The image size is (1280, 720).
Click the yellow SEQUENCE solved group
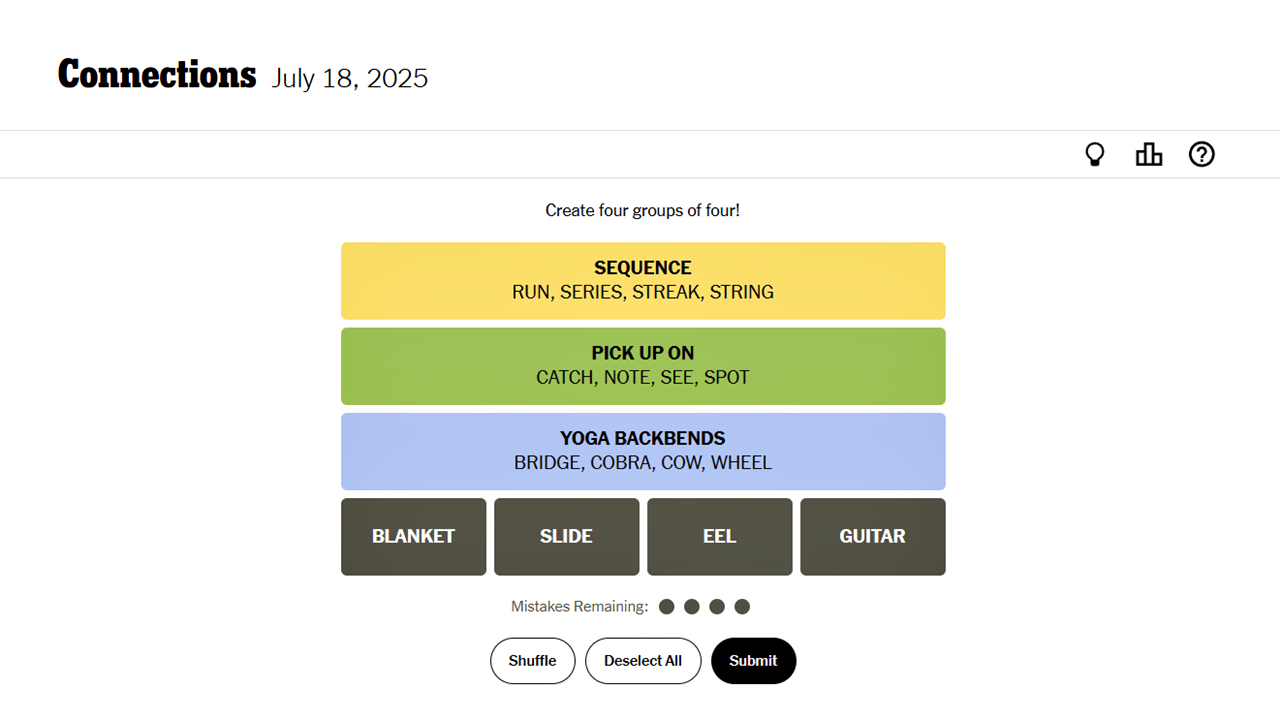pyautogui.click(x=643, y=281)
